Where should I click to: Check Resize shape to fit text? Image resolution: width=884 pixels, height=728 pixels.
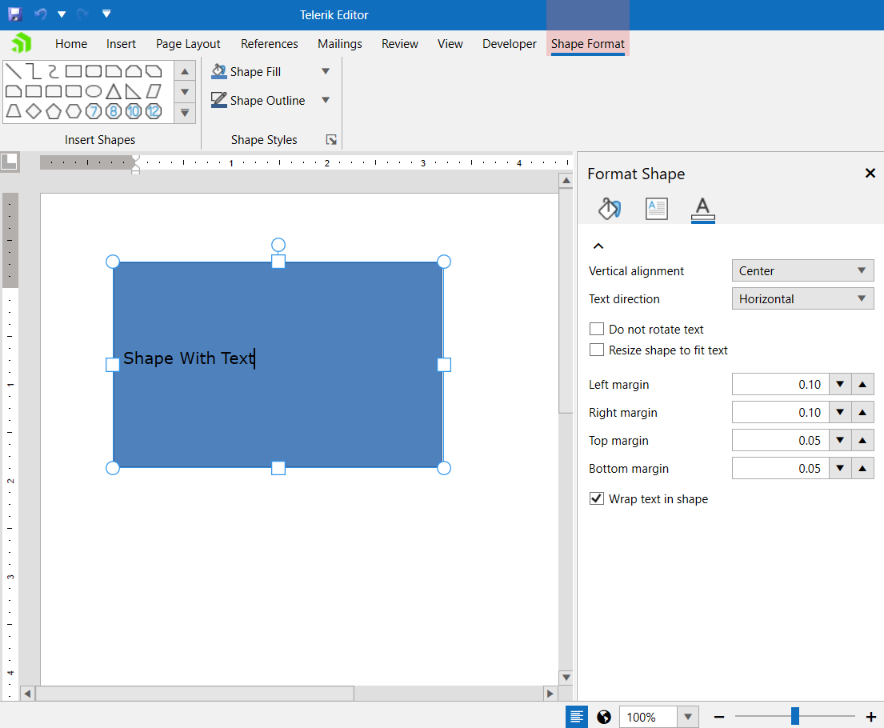tap(597, 350)
